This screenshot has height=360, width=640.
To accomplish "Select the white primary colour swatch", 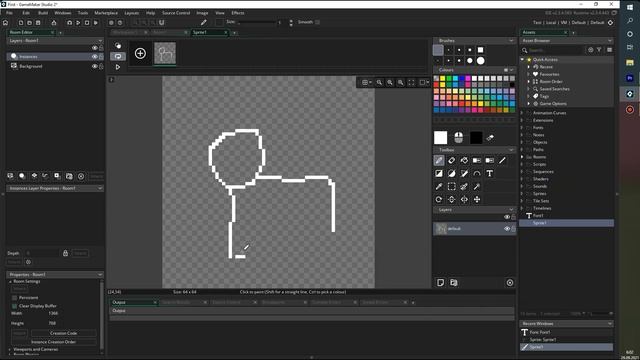I will (x=440, y=138).
